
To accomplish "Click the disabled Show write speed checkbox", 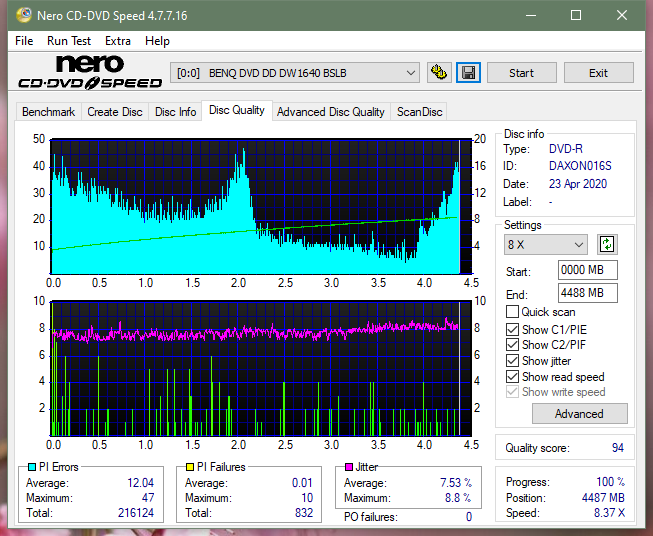I will click(x=512, y=392).
